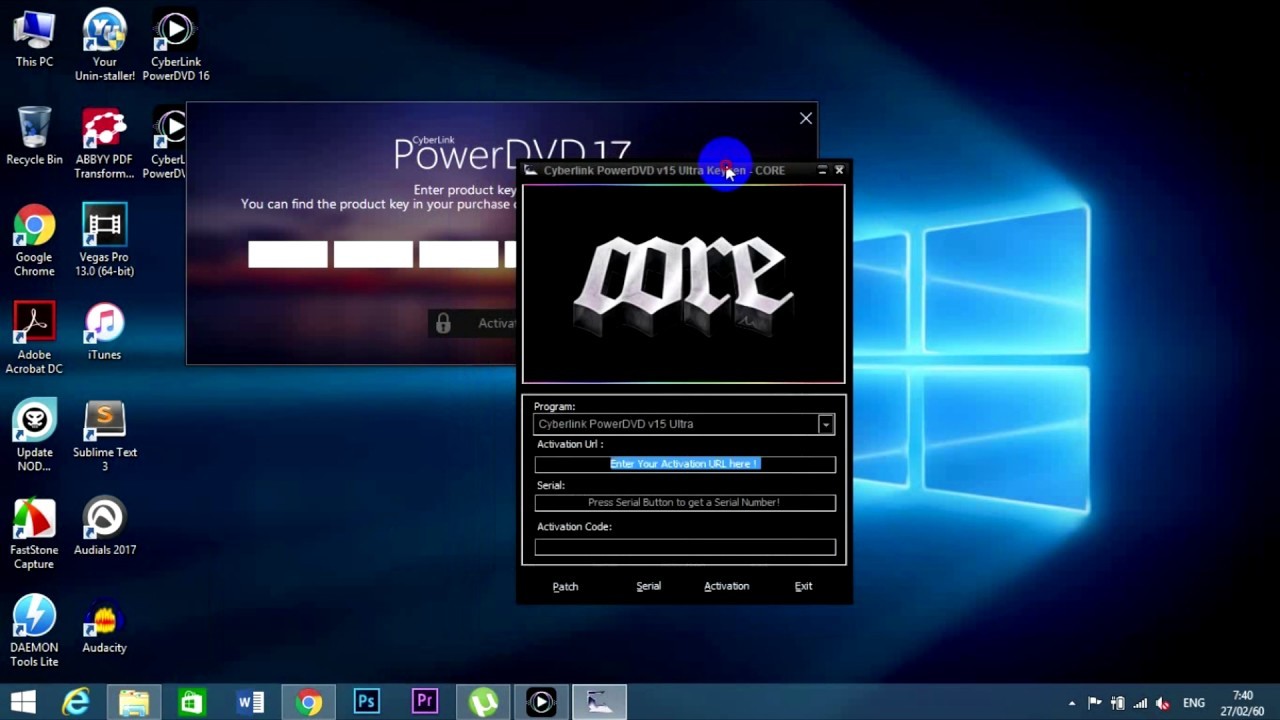The height and width of the screenshot is (720, 1280).
Task: Expand the Program dropdown in keygen
Action: tap(826, 424)
